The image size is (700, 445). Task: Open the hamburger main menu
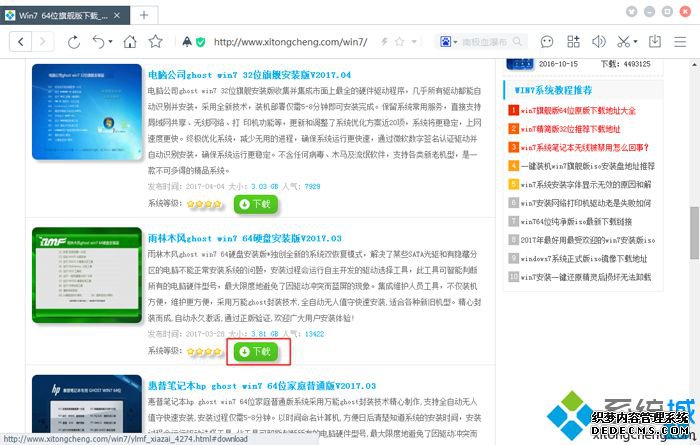(x=680, y=42)
